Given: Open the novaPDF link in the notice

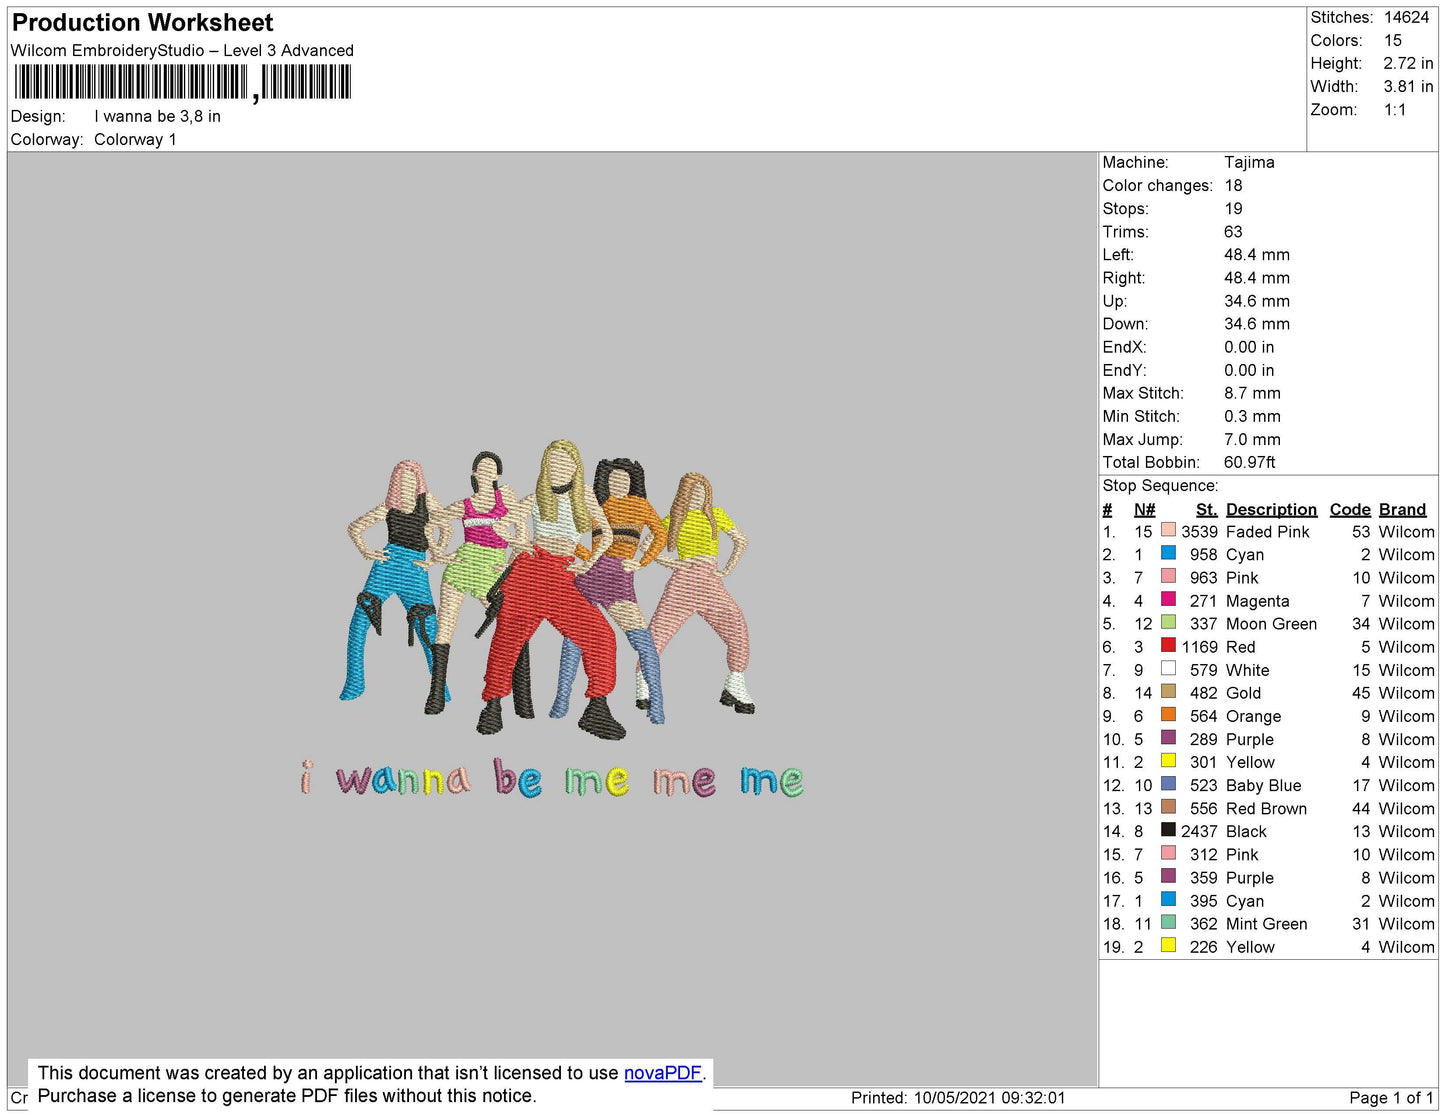Looking at the screenshot, I should (x=663, y=1073).
